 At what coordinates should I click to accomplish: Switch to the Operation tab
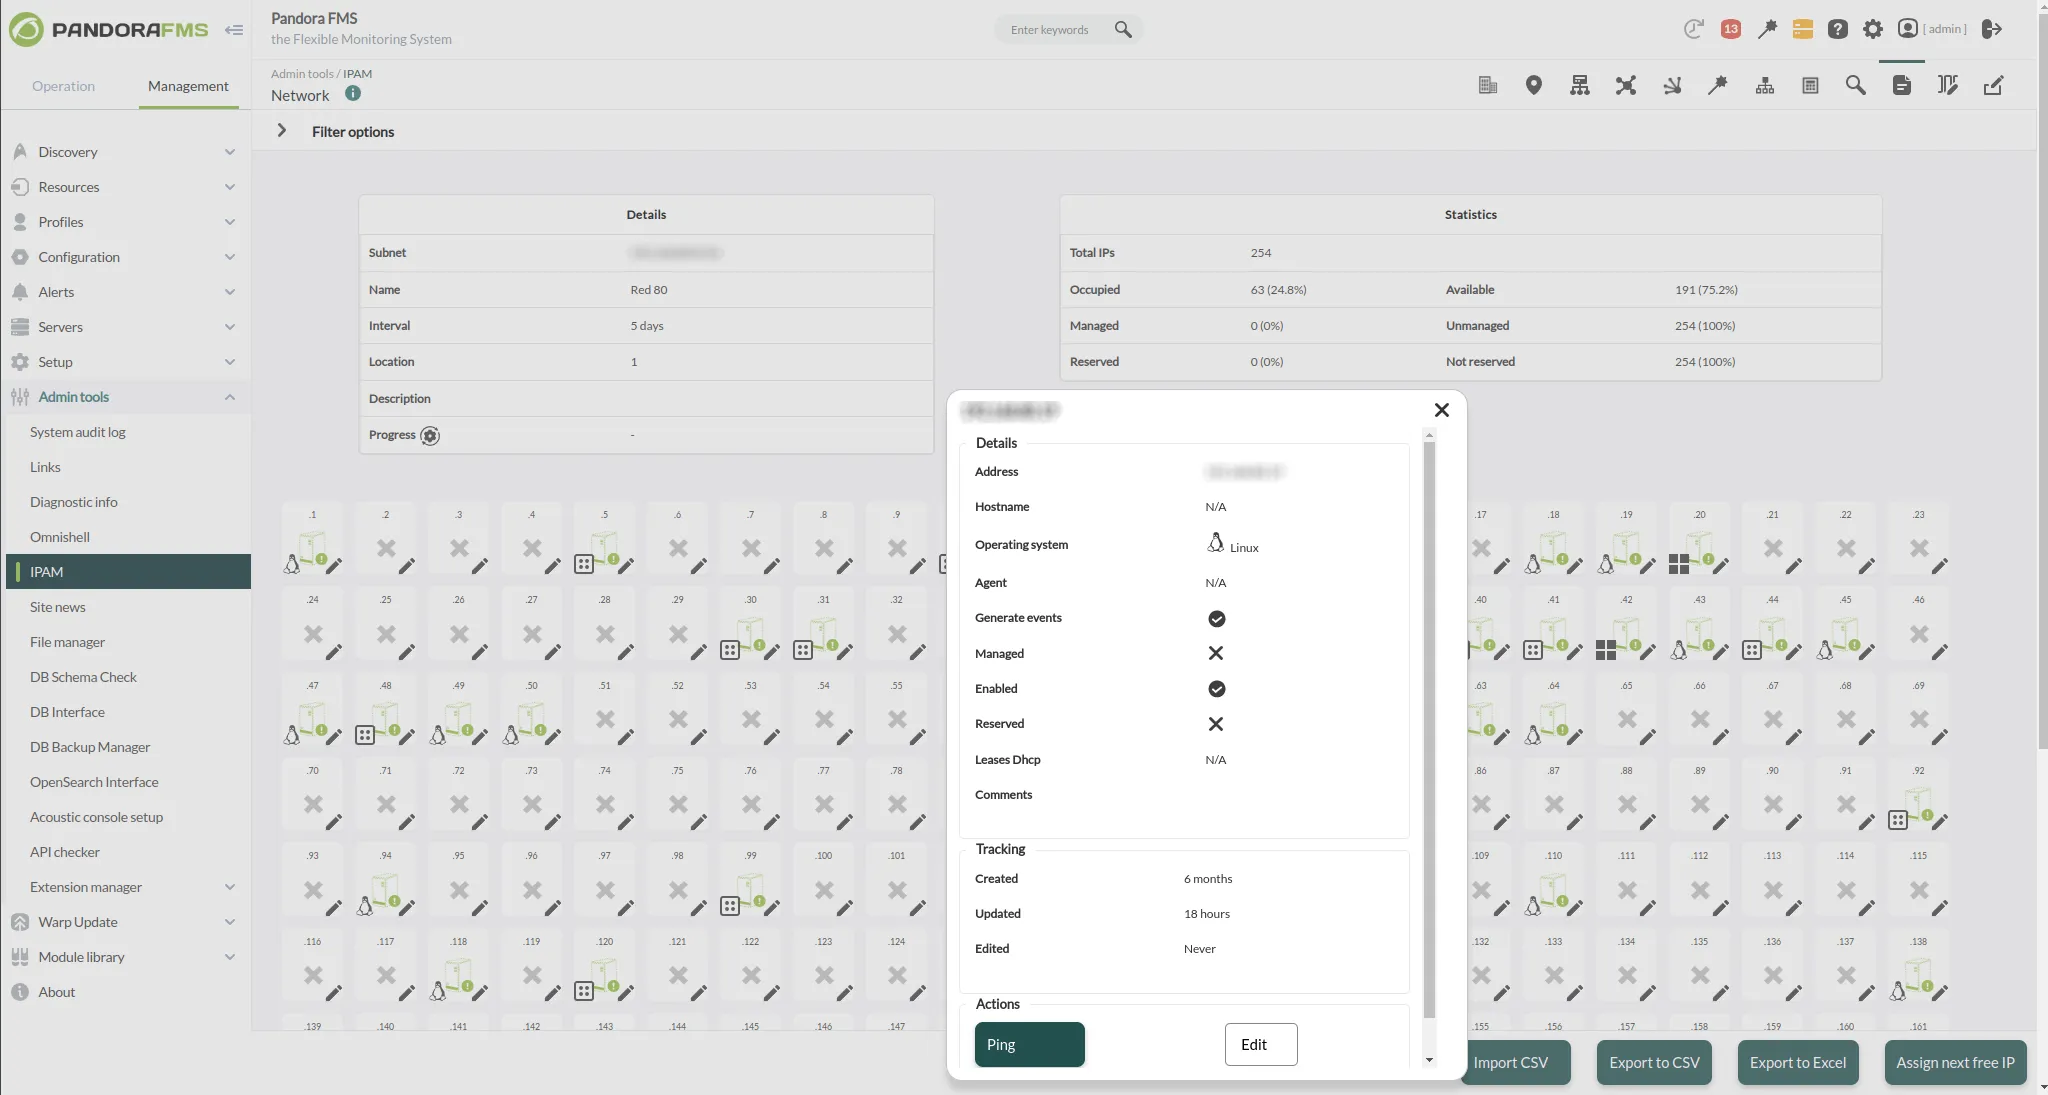coord(63,86)
